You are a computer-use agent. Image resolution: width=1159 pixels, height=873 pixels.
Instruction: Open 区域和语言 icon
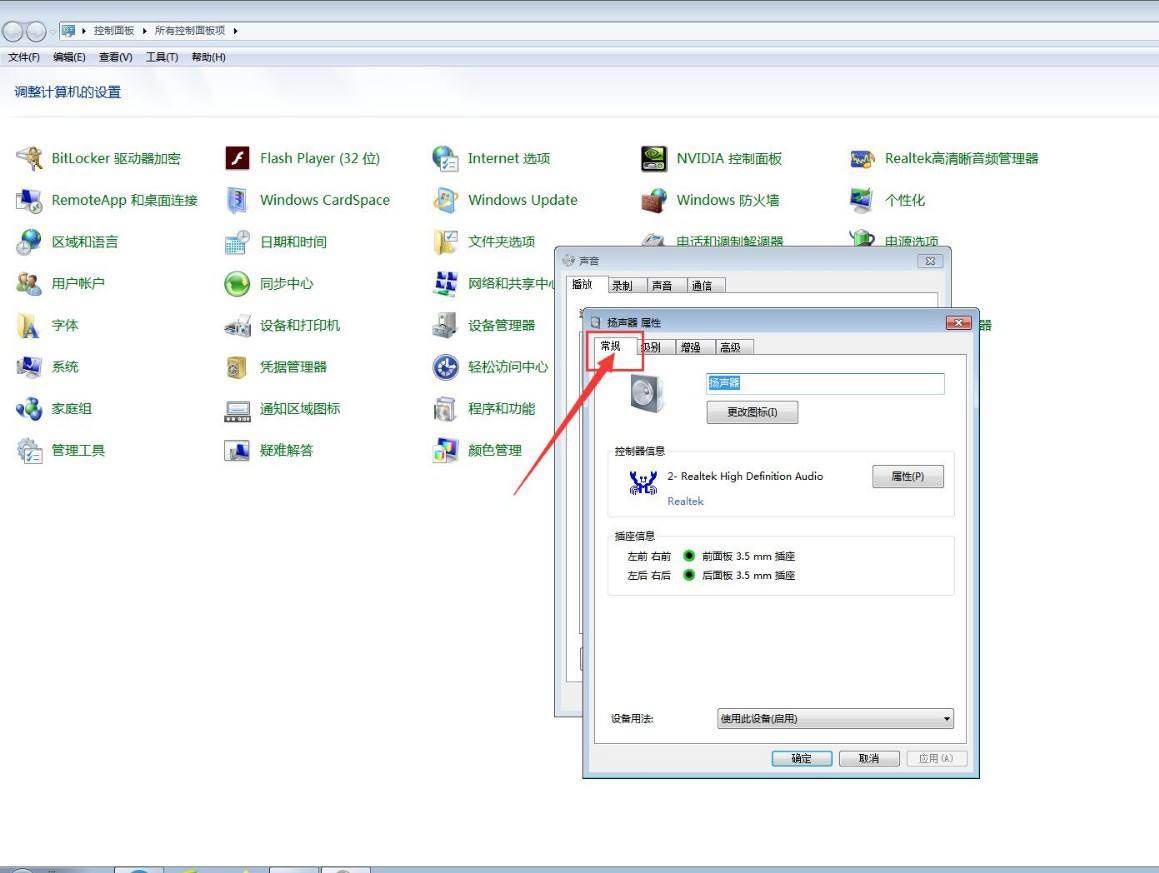(x=30, y=242)
